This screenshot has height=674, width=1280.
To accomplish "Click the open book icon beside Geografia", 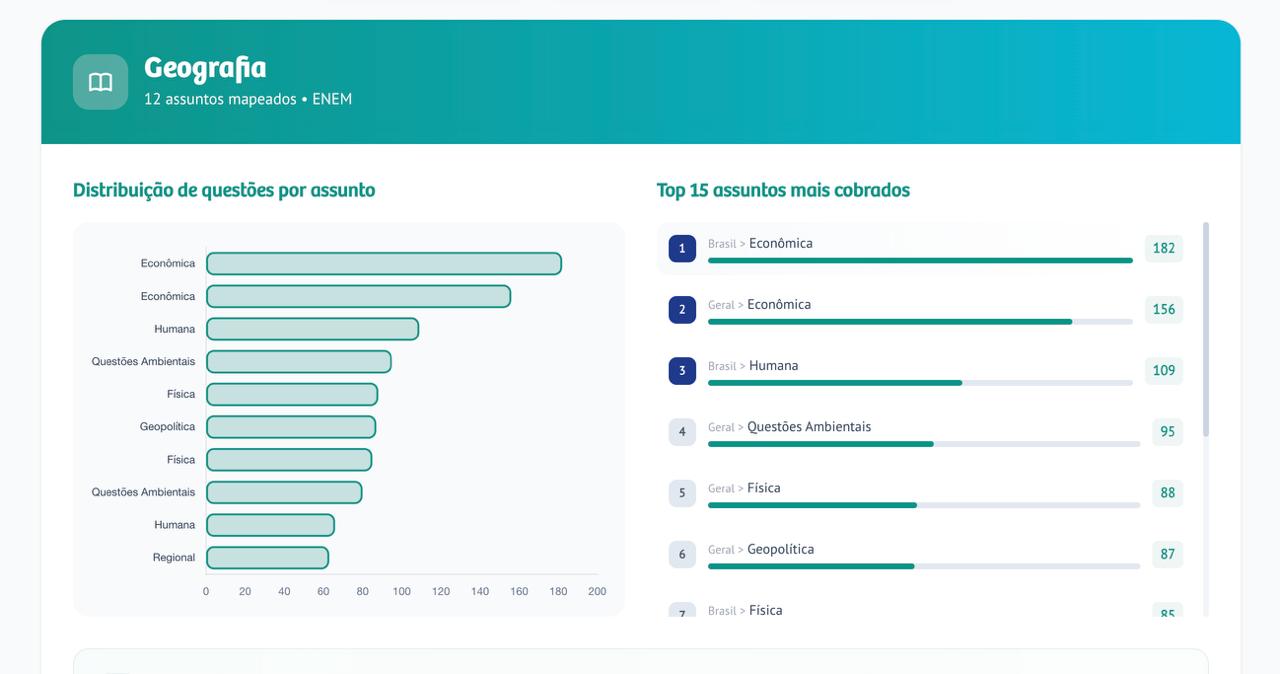I will pyautogui.click(x=100, y=82).
